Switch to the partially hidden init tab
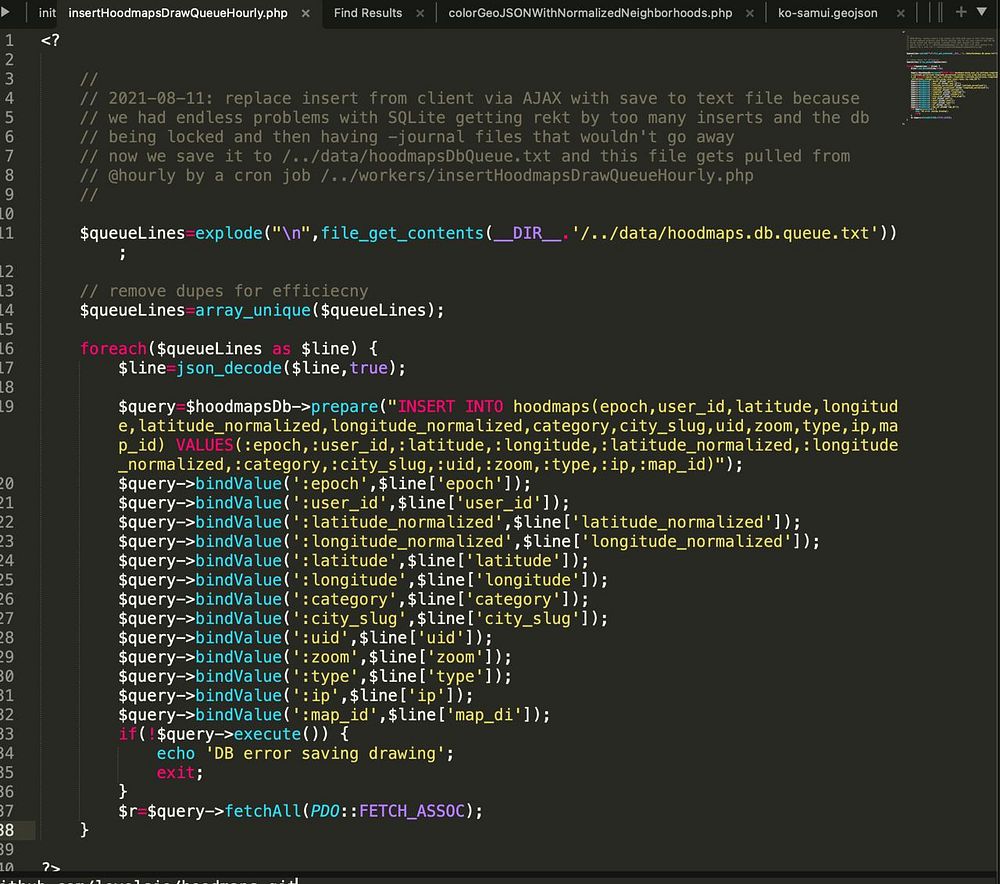Screen dimensions: 1000x884 click(47, 13)
